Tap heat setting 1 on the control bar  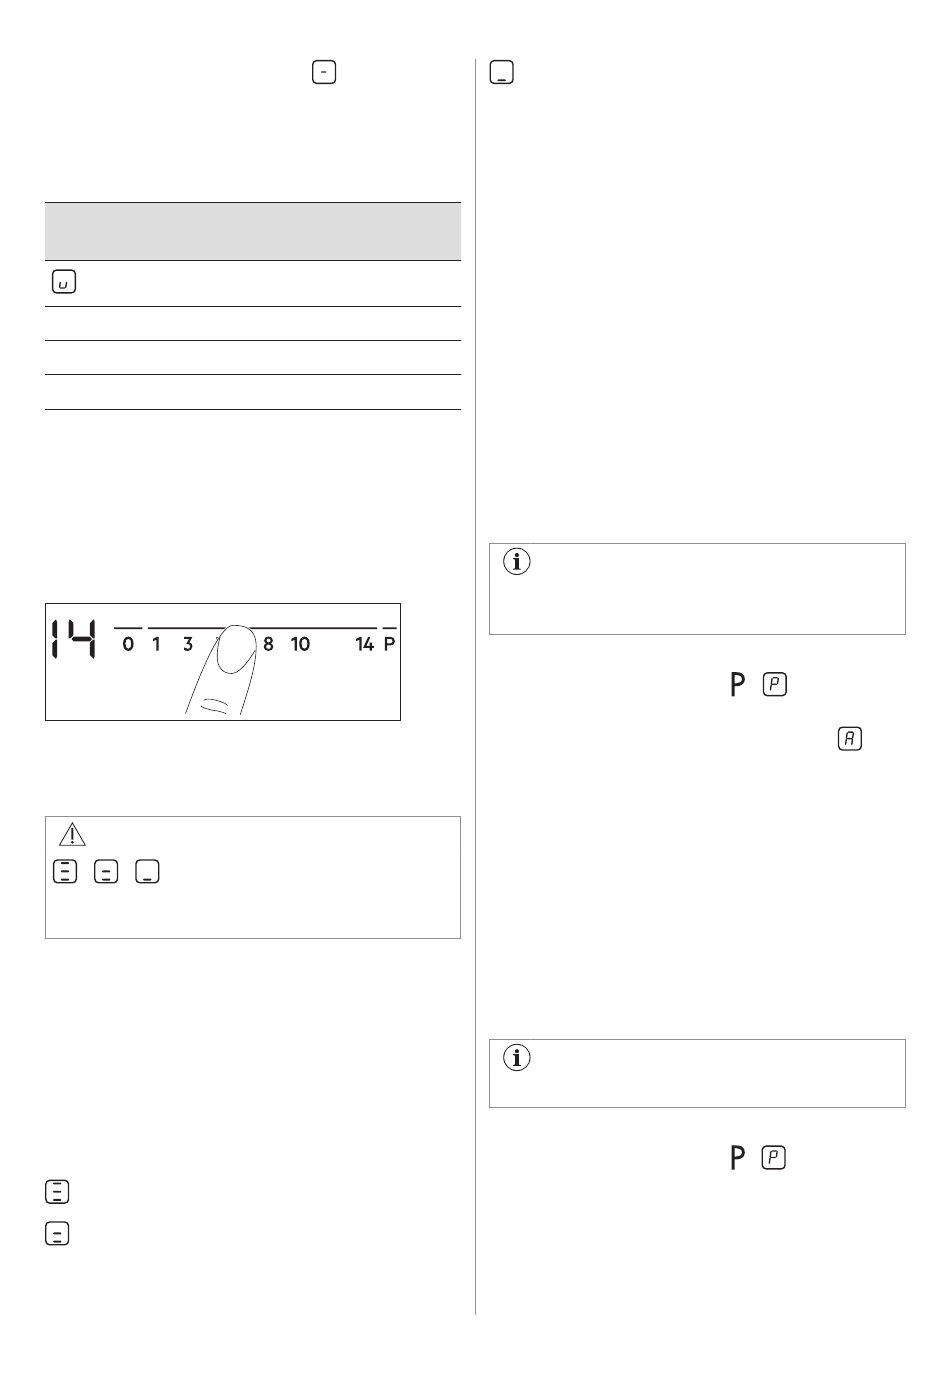156,644
